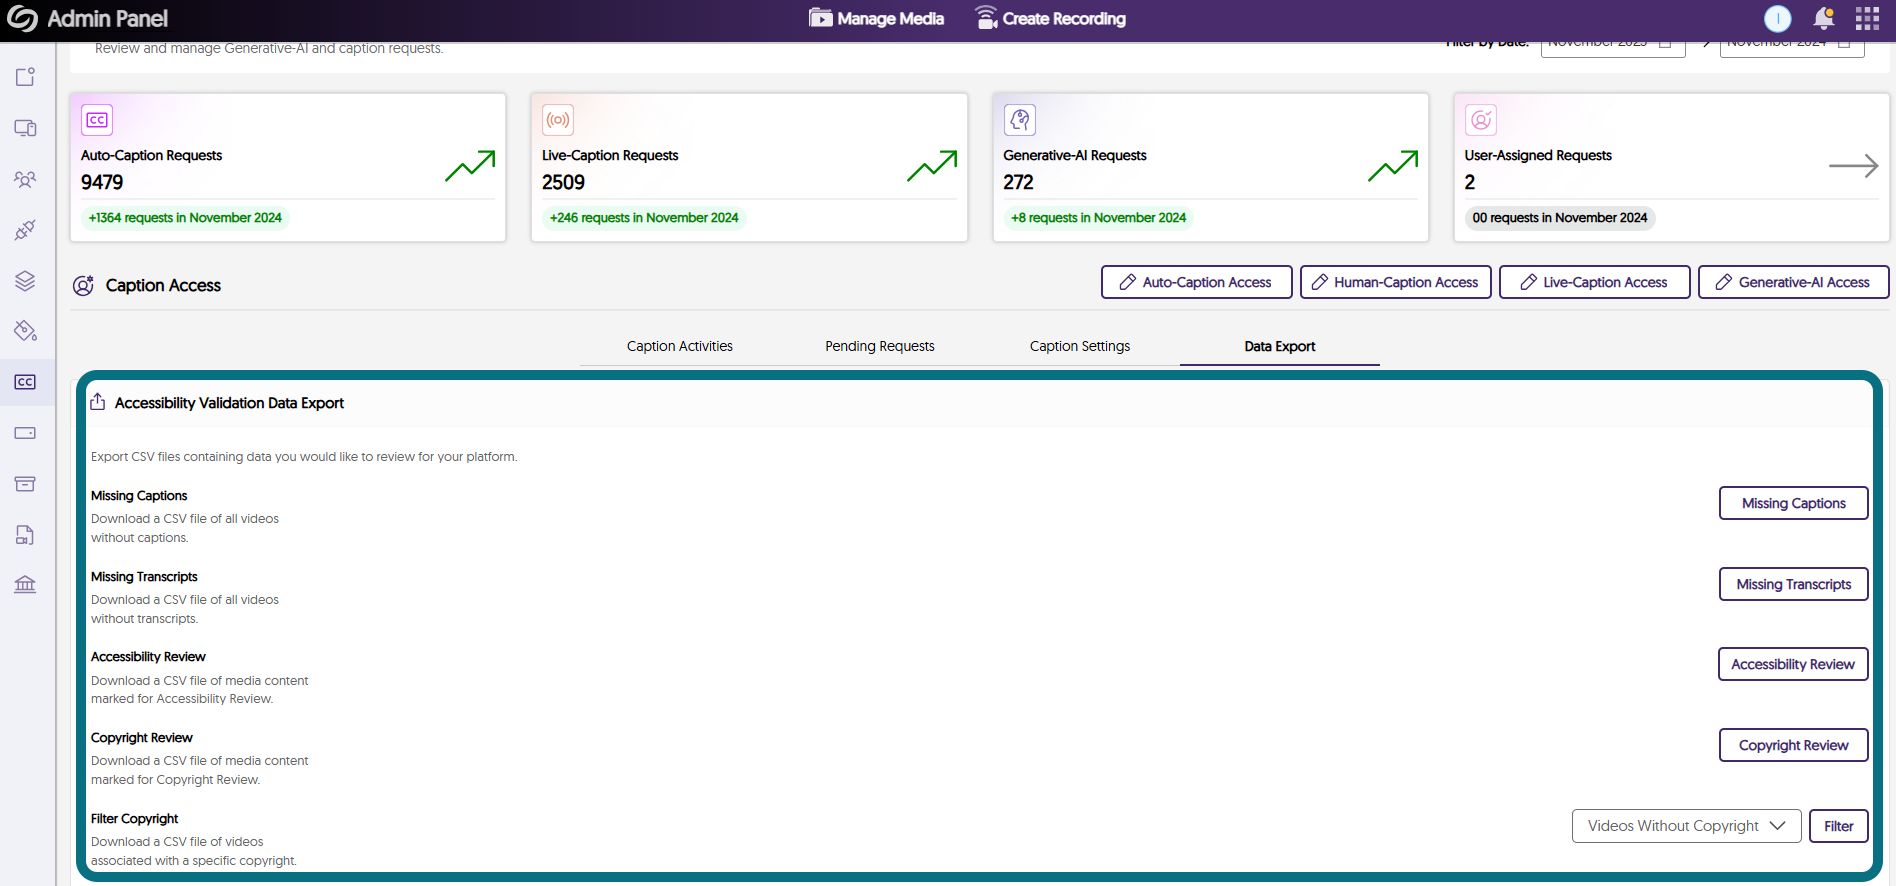Click the Auto-Caption Requests trend arrow
The height and width of the screenshot is (886, 1896).
pos(470,166)
